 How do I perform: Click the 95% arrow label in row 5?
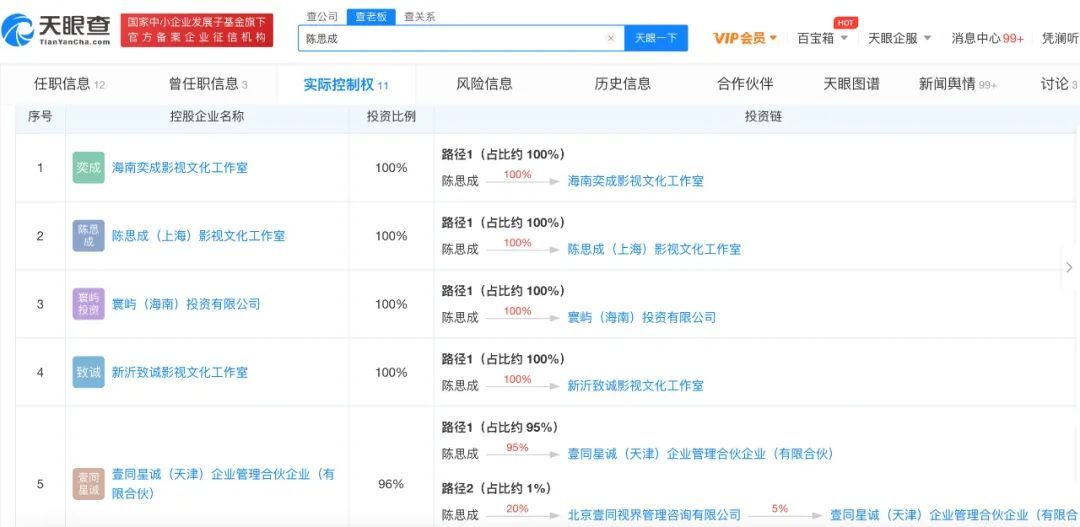(517, 448)
